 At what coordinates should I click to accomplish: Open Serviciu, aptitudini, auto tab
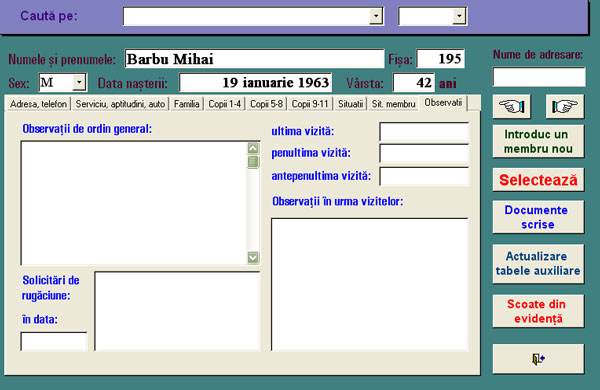[120, 104]
